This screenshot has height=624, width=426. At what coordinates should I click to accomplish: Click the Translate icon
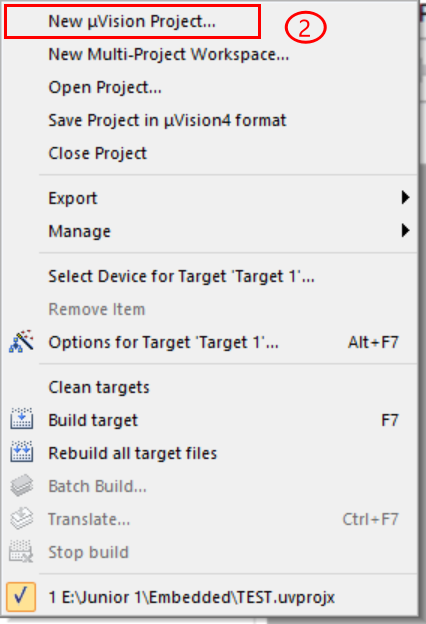(21, 519)
